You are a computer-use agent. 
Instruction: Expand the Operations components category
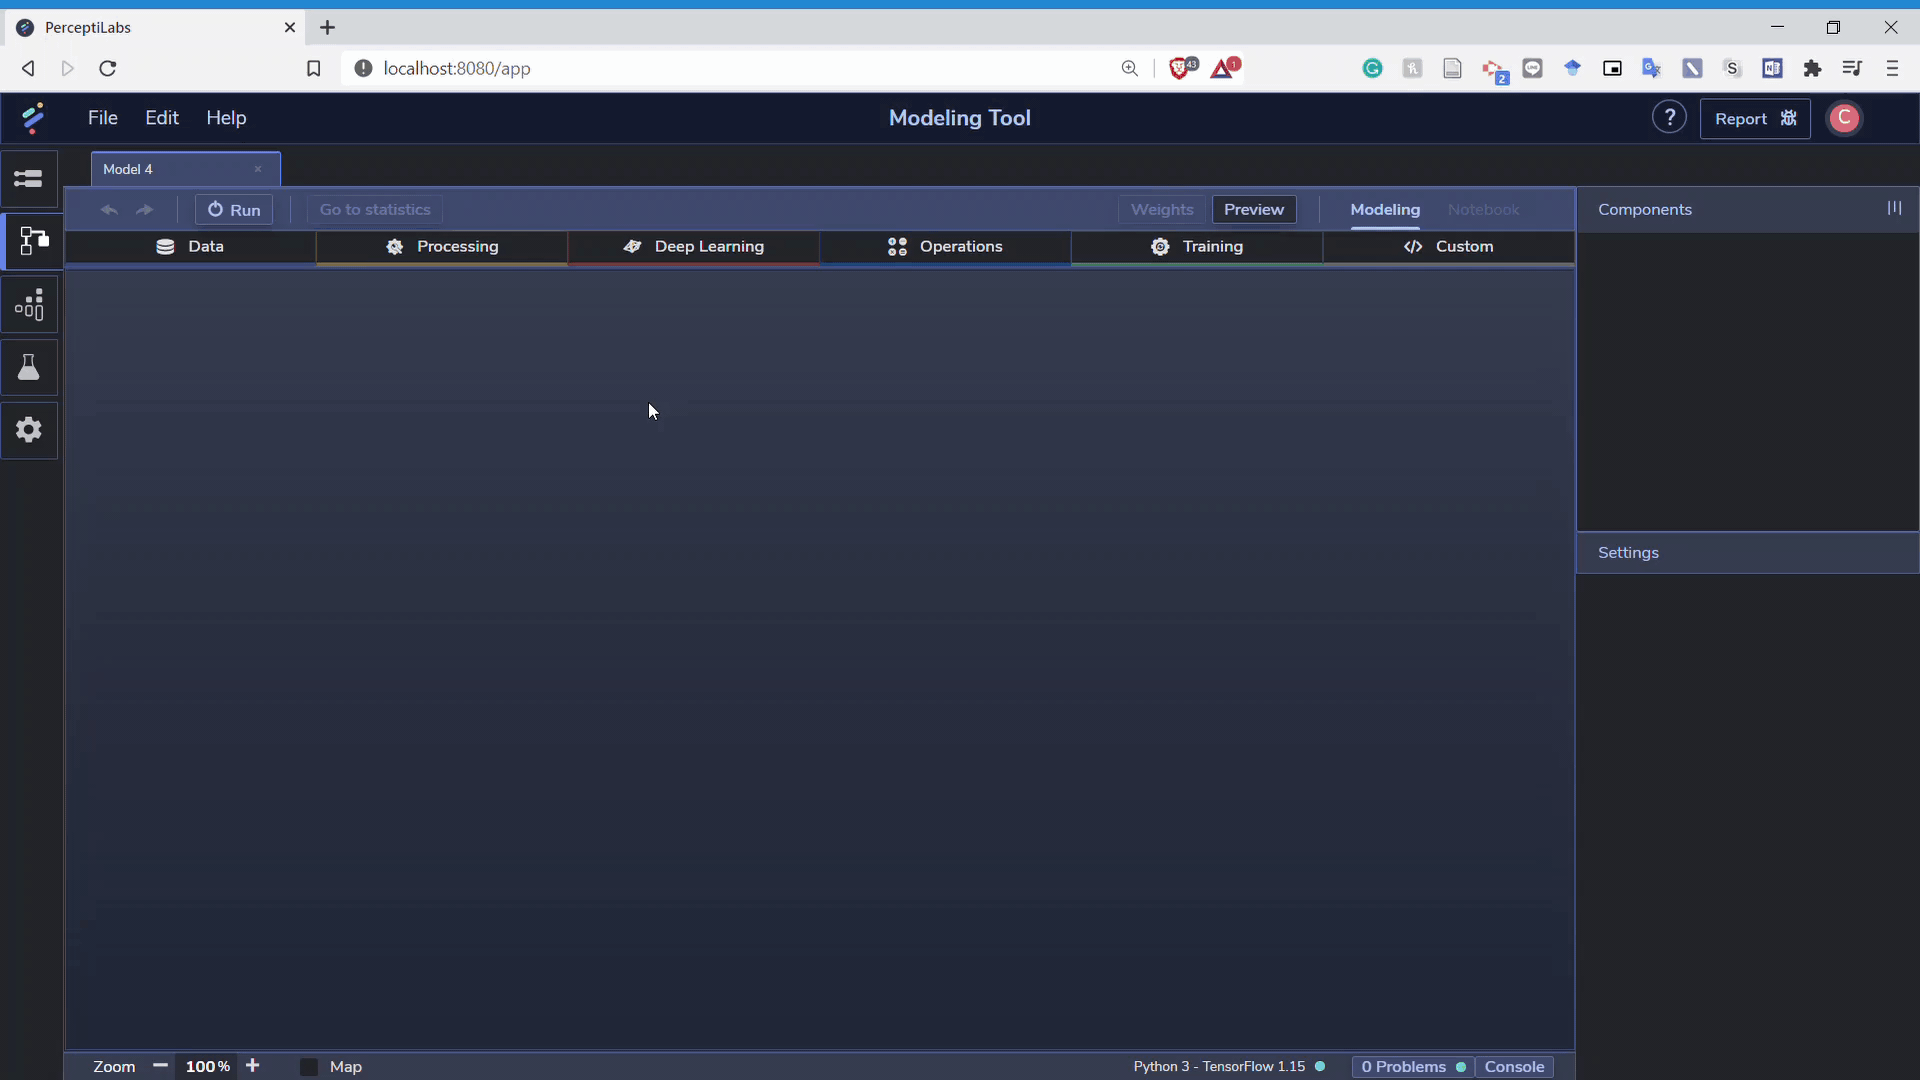point(945,247)
